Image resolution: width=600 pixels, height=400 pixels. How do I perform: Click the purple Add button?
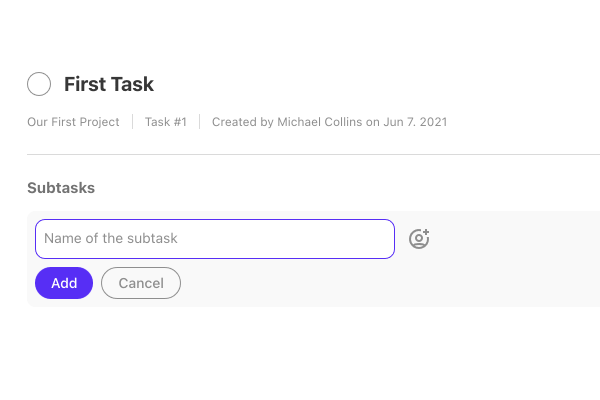(x=64, y=283)
